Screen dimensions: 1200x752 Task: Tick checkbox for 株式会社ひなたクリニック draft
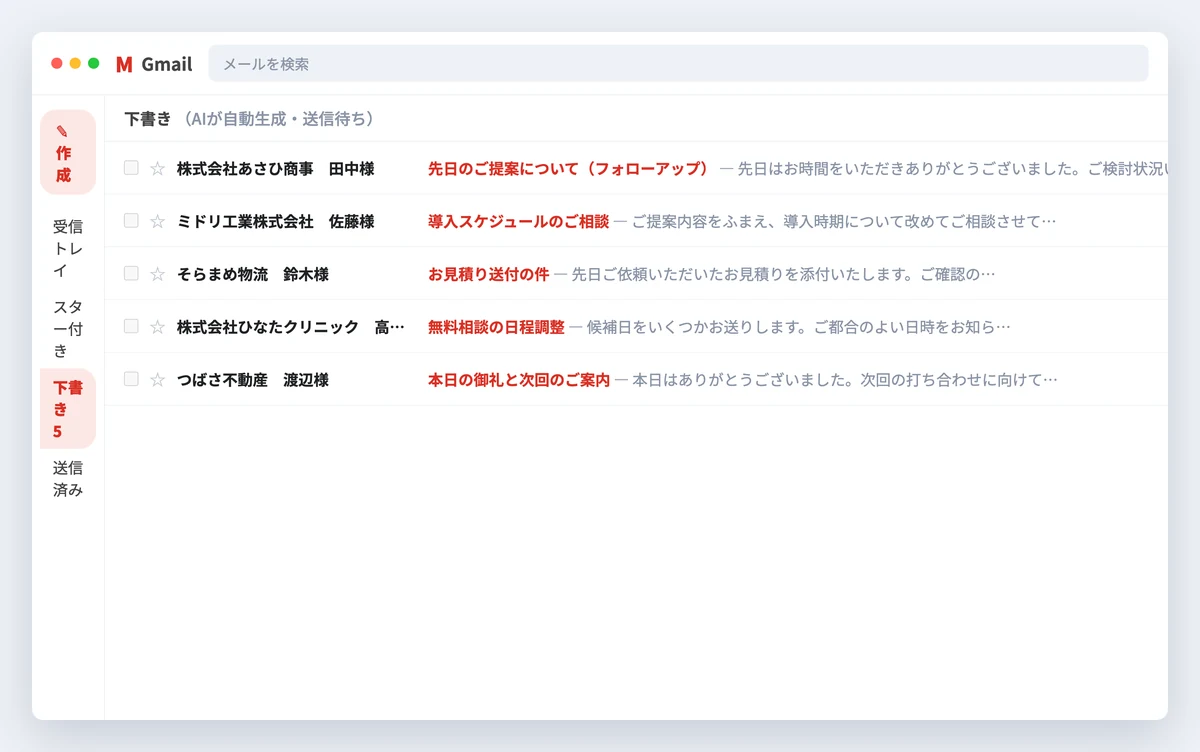(131, 326)
